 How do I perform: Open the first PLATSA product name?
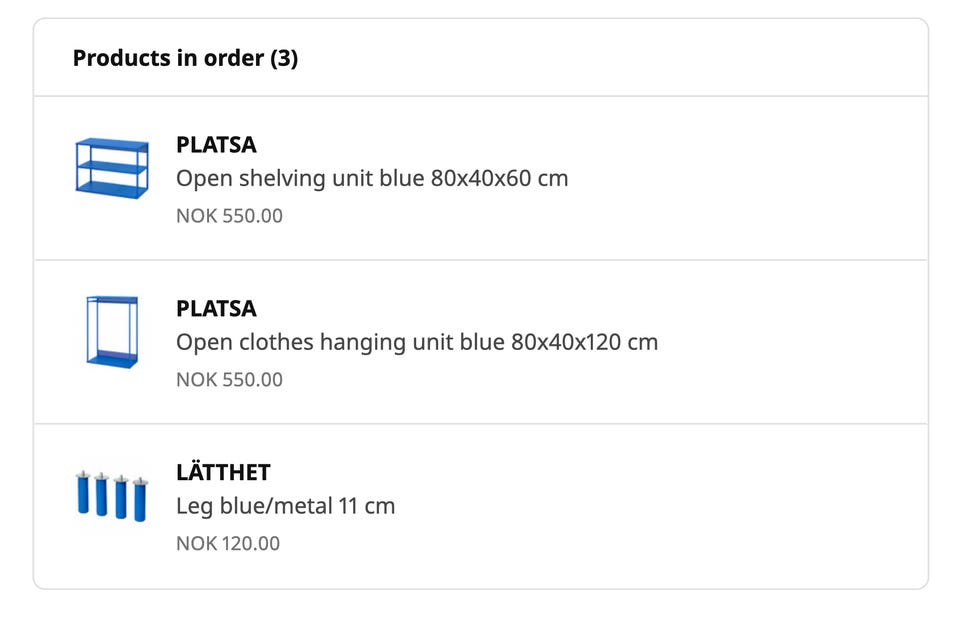pos(216,145)
